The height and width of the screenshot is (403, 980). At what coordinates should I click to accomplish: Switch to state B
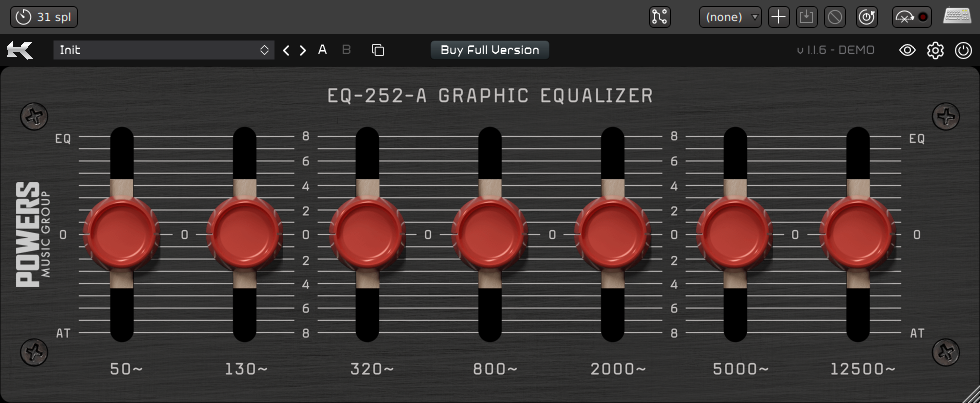[x=347, y=50]
